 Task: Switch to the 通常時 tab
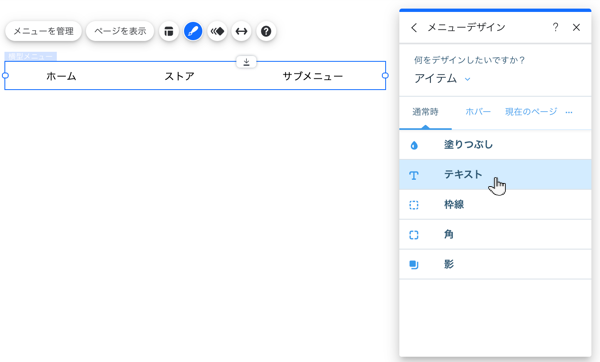coord(425,112)
